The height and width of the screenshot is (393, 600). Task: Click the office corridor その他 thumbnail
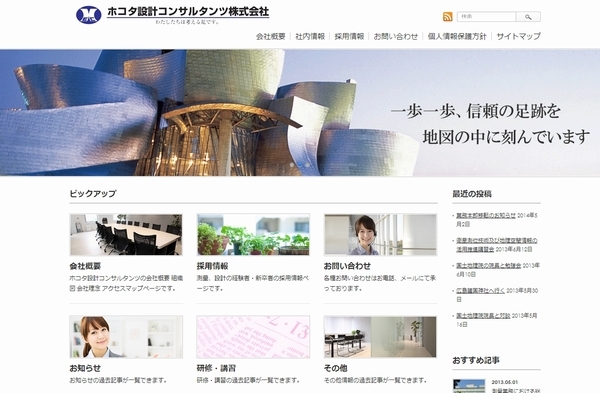click(380, 337)
